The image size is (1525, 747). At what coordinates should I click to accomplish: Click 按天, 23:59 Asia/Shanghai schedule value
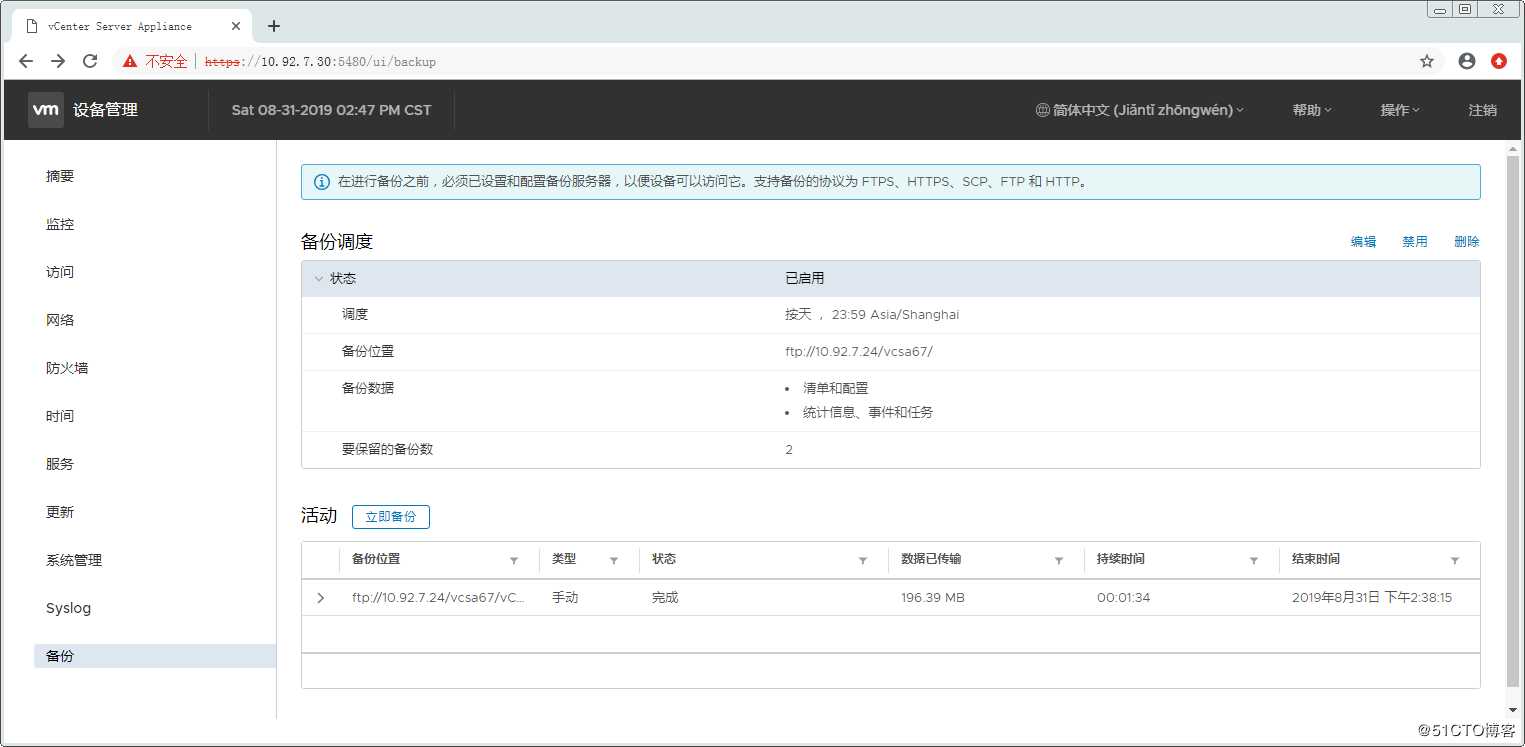coord(872,315)
